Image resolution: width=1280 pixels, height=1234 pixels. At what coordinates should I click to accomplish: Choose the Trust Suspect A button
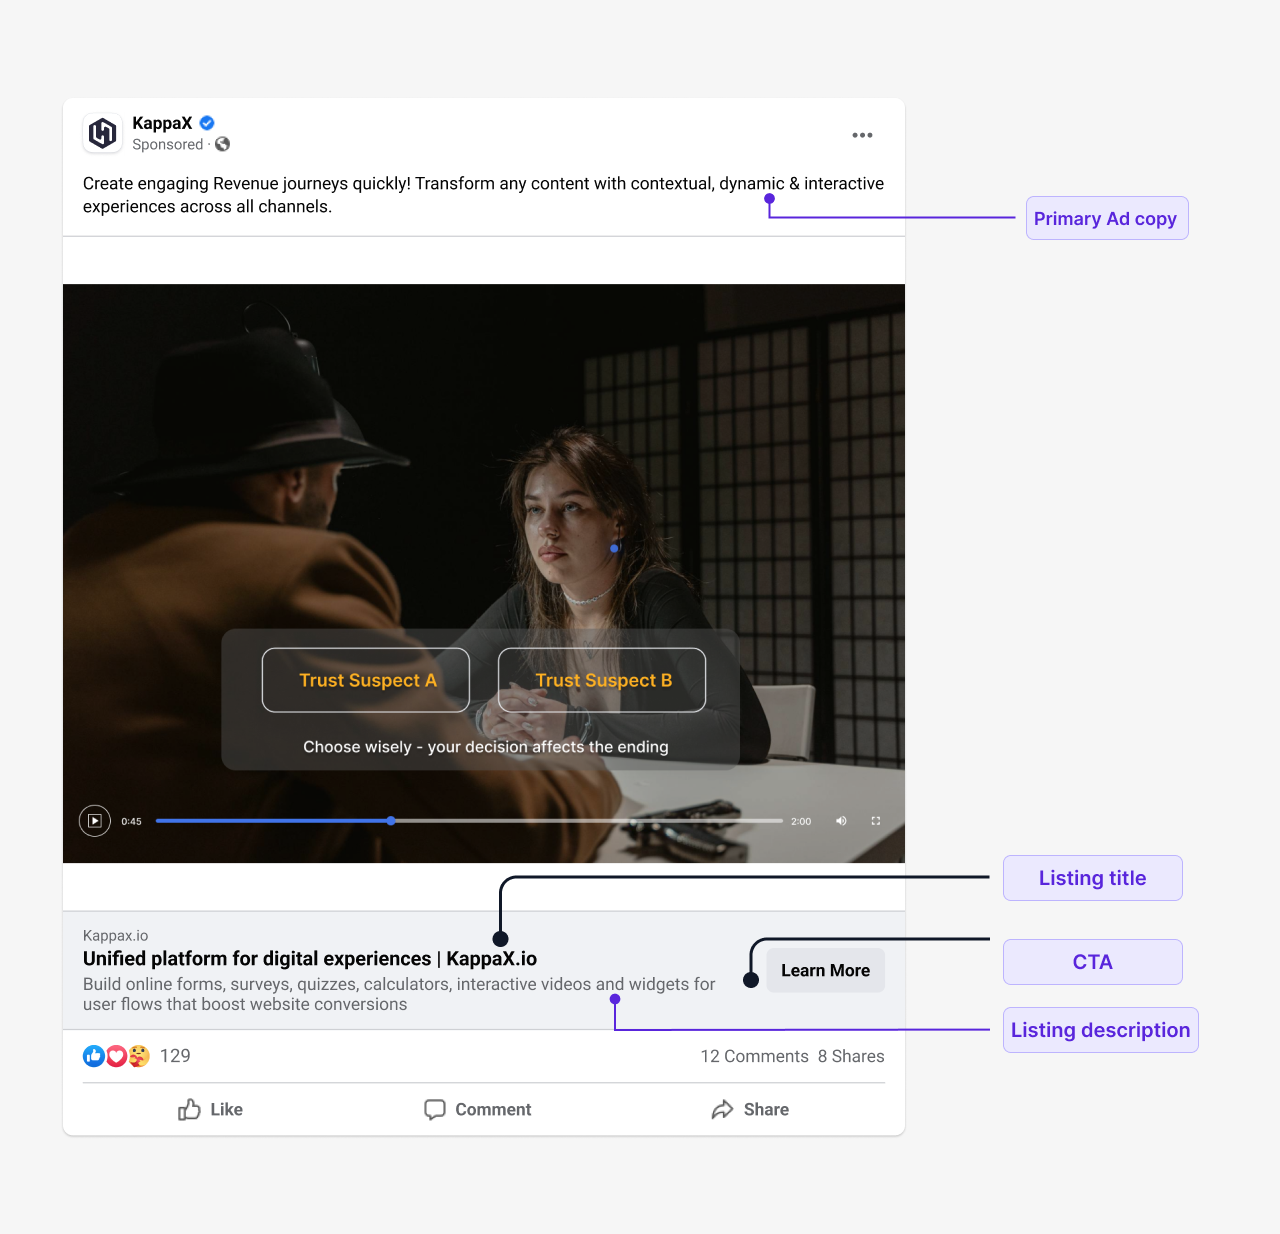coord(366,680)
